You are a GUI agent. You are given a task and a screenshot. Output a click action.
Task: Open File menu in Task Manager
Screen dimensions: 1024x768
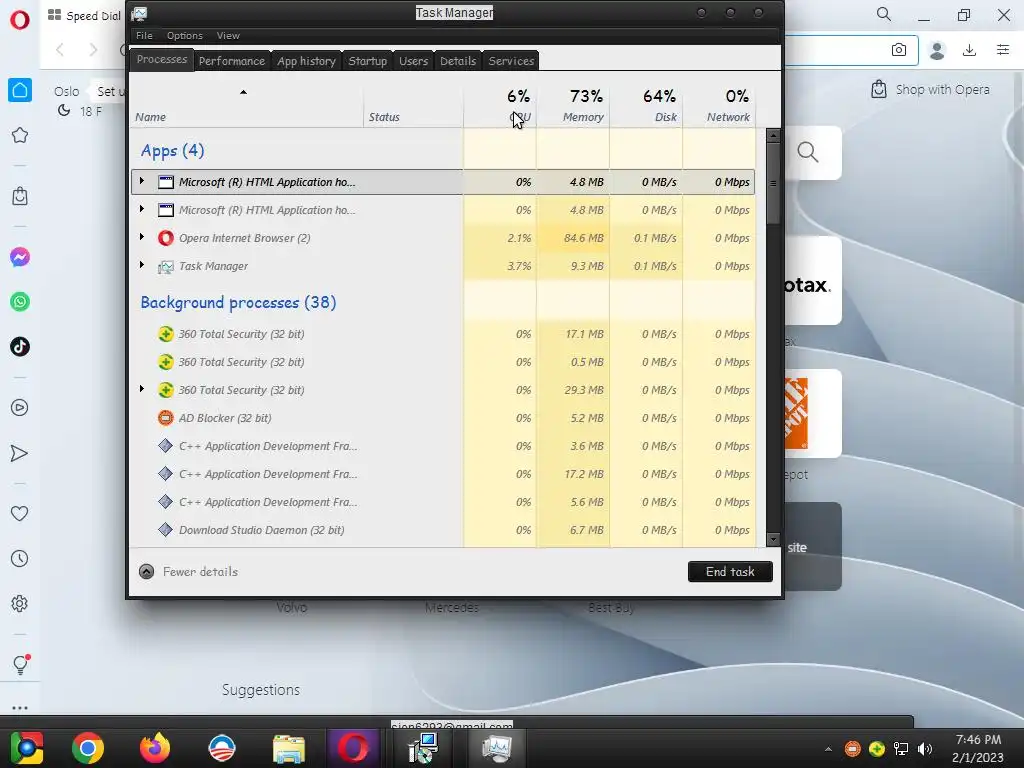coord(144,36)
